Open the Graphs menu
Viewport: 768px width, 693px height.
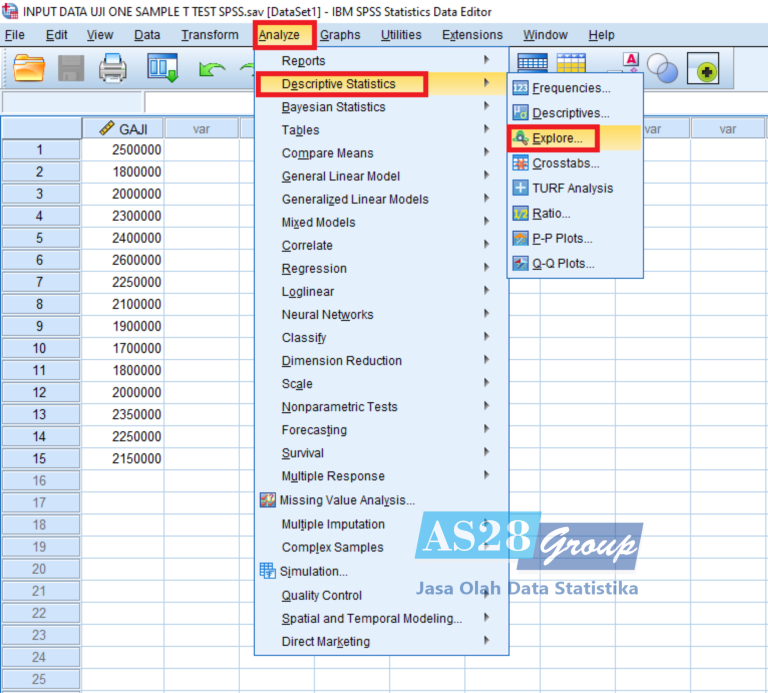340,35
